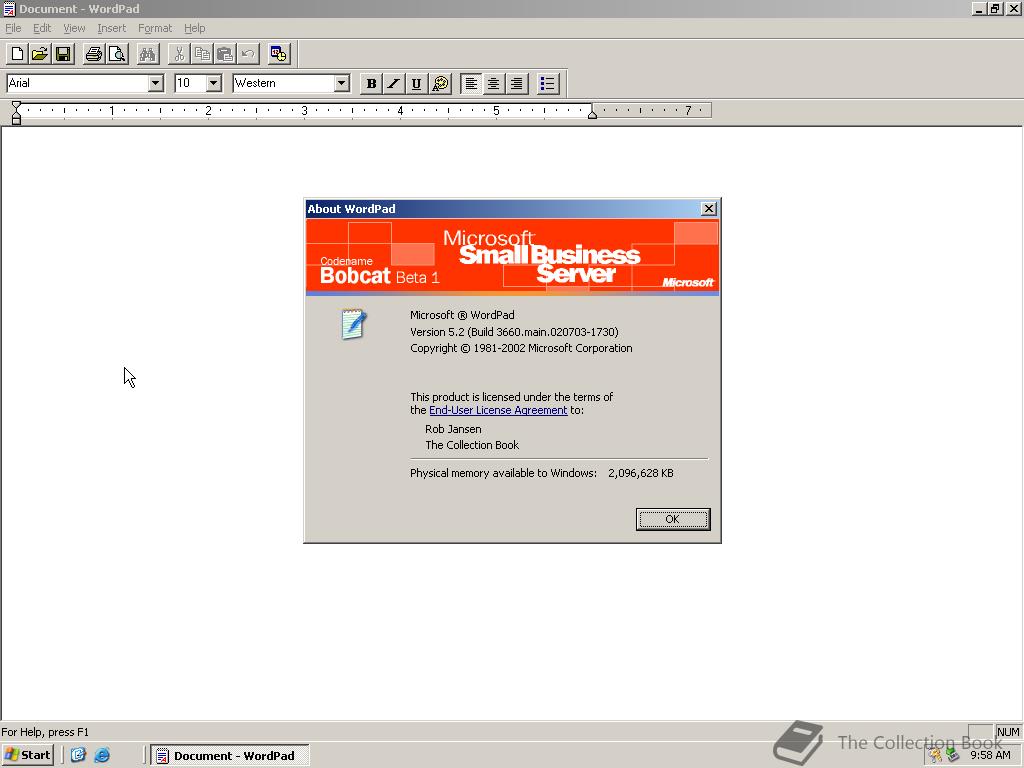Close the About WordPad dialog with X
The height and width of the screenshot is (768, 1024).
point(709,208)
